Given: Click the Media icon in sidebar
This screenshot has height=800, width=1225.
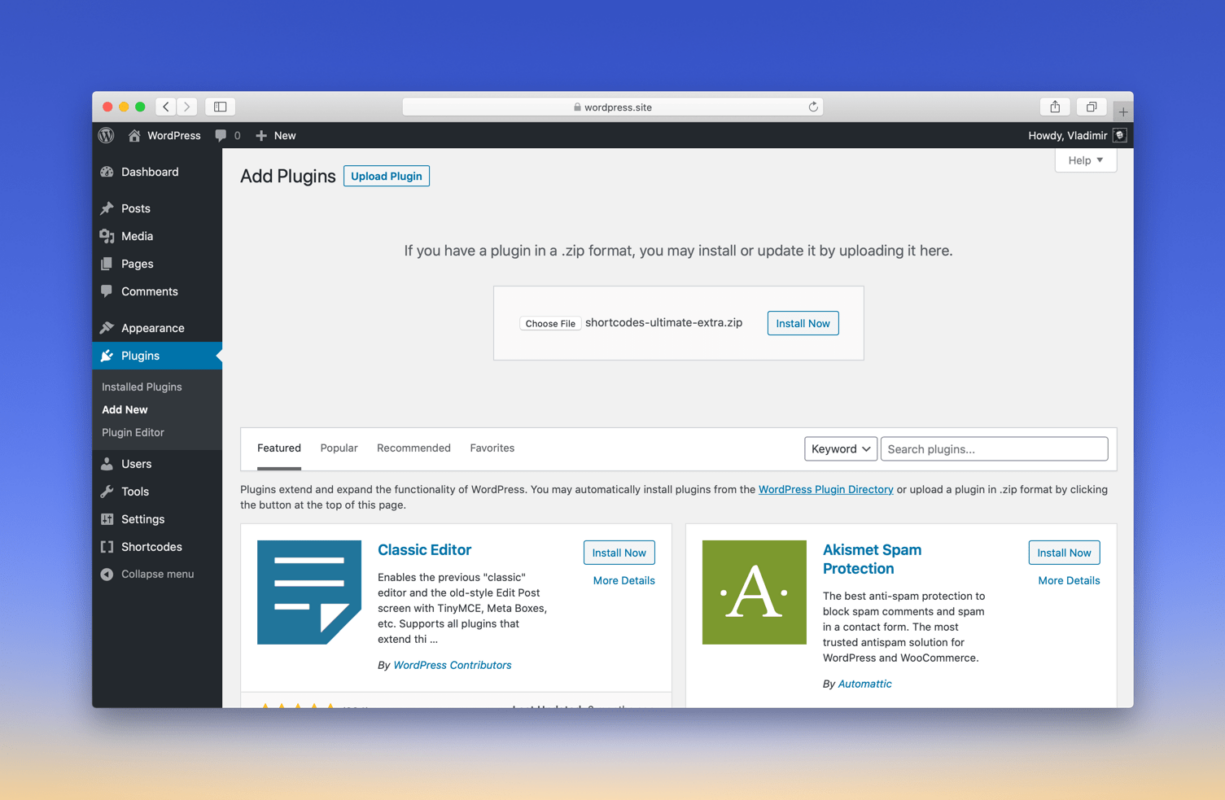Looking at the screenshot, I should click(x=107, y=236).
